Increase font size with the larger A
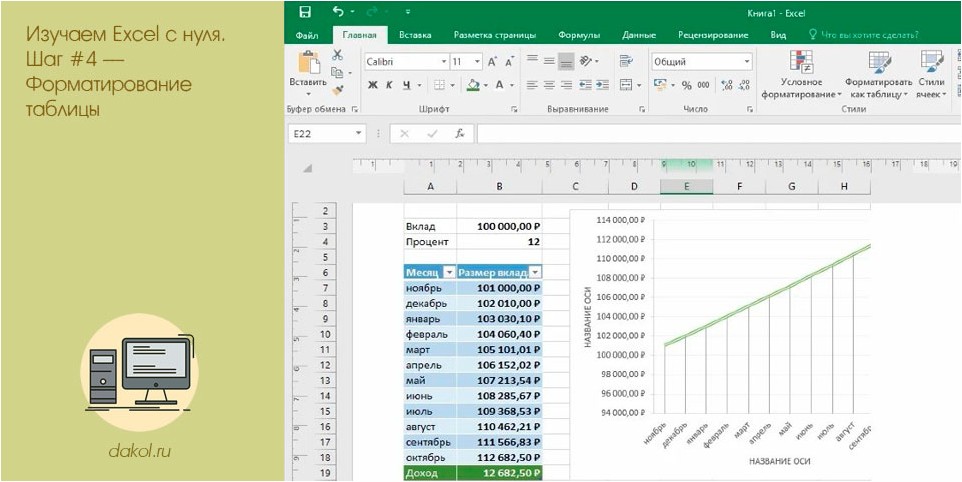Viewport: 962px width, 482px height. coord(493,62)
